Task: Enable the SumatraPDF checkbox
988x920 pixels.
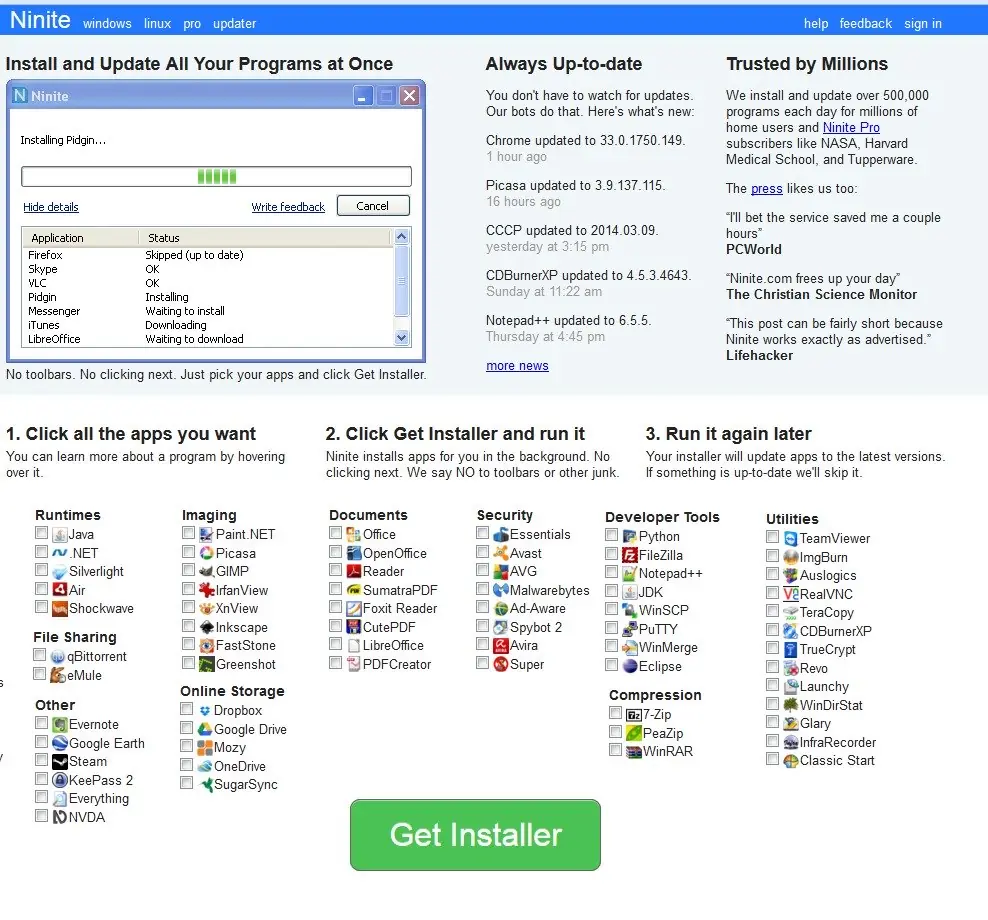Action: pyautogui.click(x=335, y=589)
